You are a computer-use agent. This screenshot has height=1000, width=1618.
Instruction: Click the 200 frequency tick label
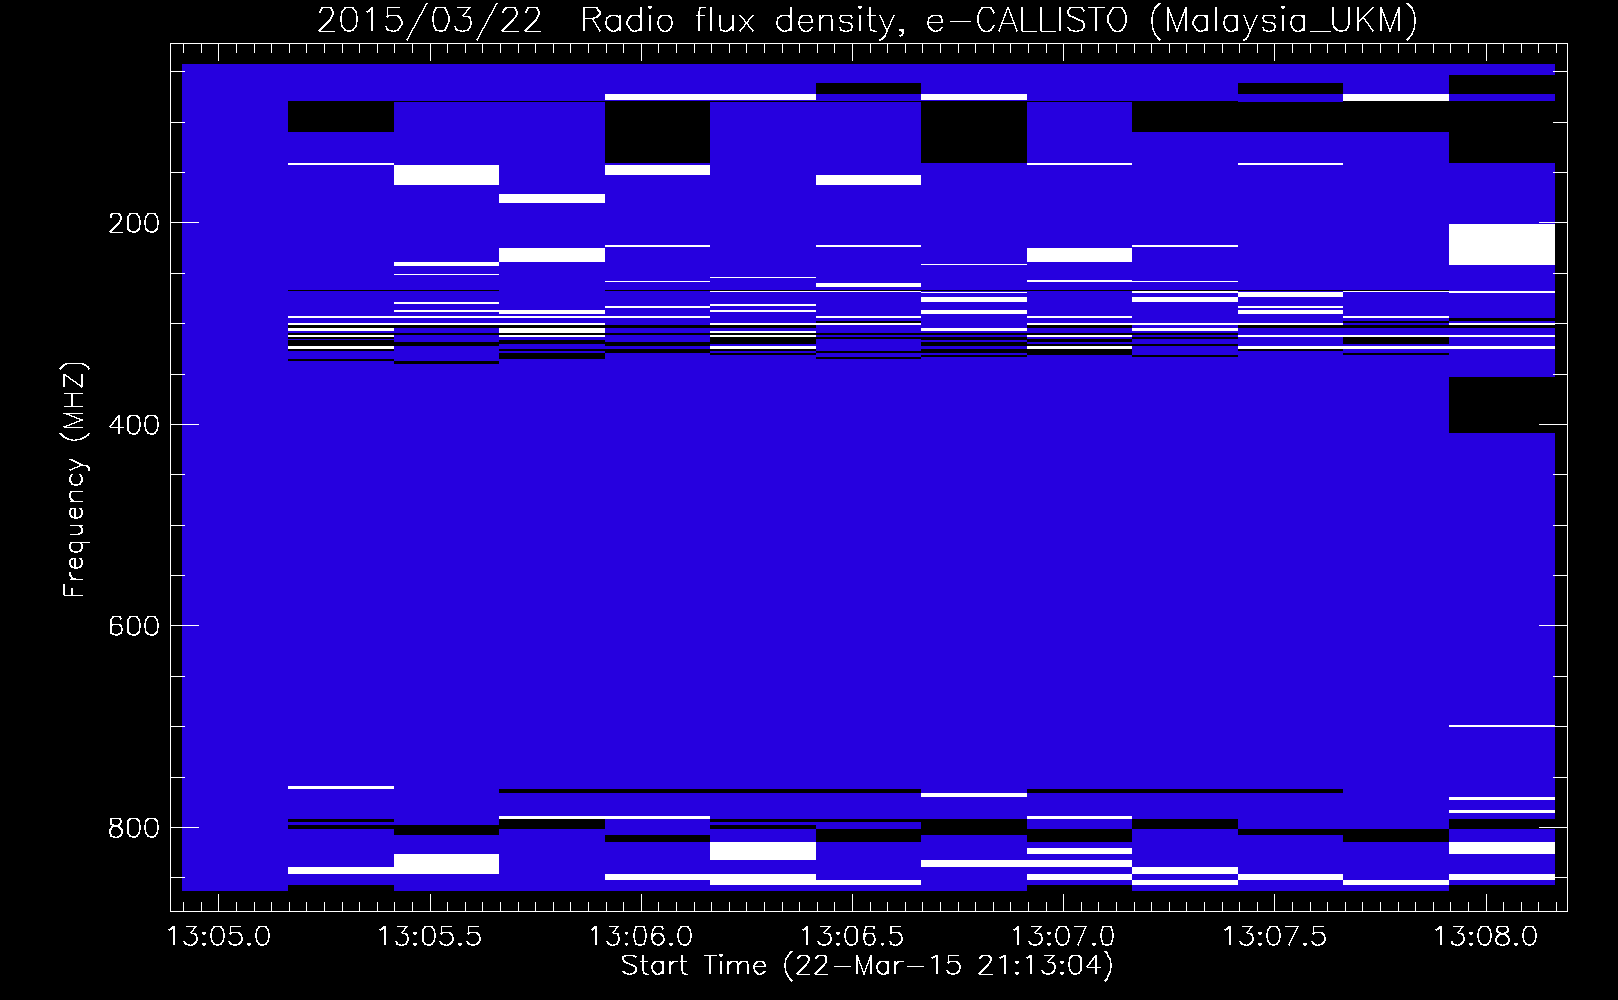(134, 223)
